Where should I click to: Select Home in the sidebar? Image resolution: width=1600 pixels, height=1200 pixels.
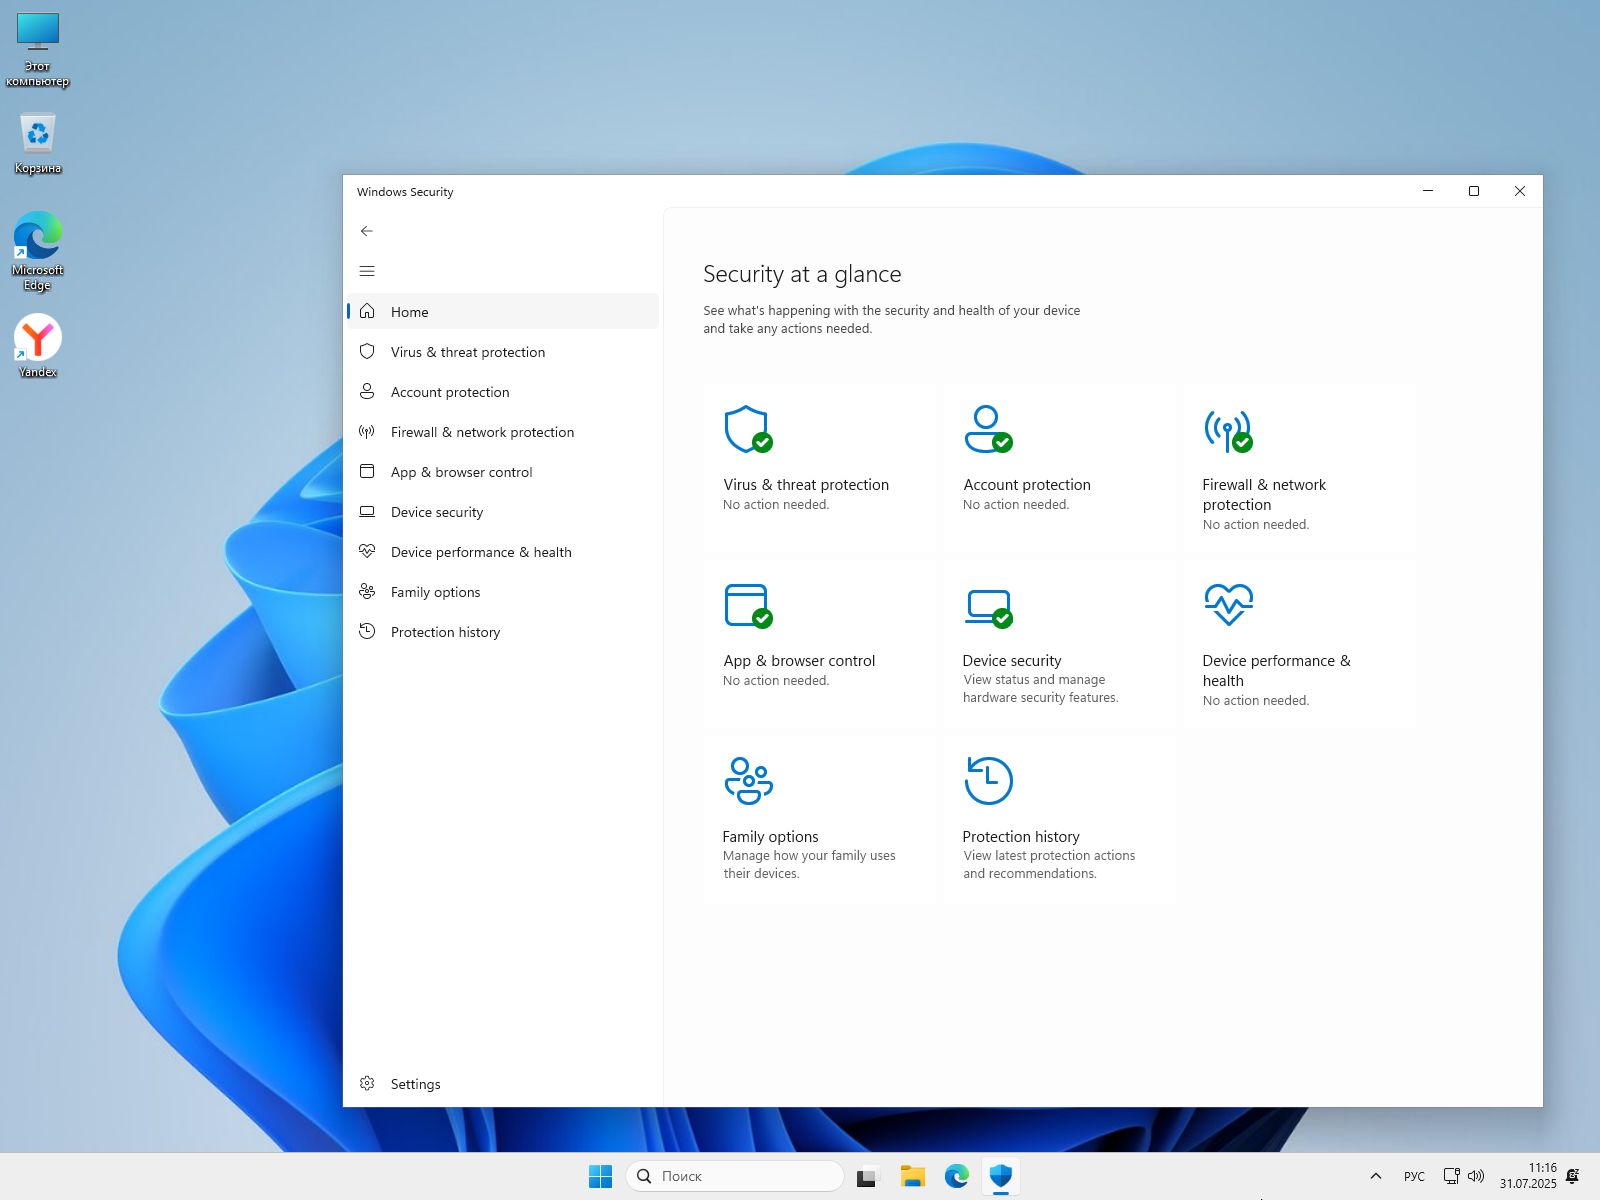[x=503, y=312]
